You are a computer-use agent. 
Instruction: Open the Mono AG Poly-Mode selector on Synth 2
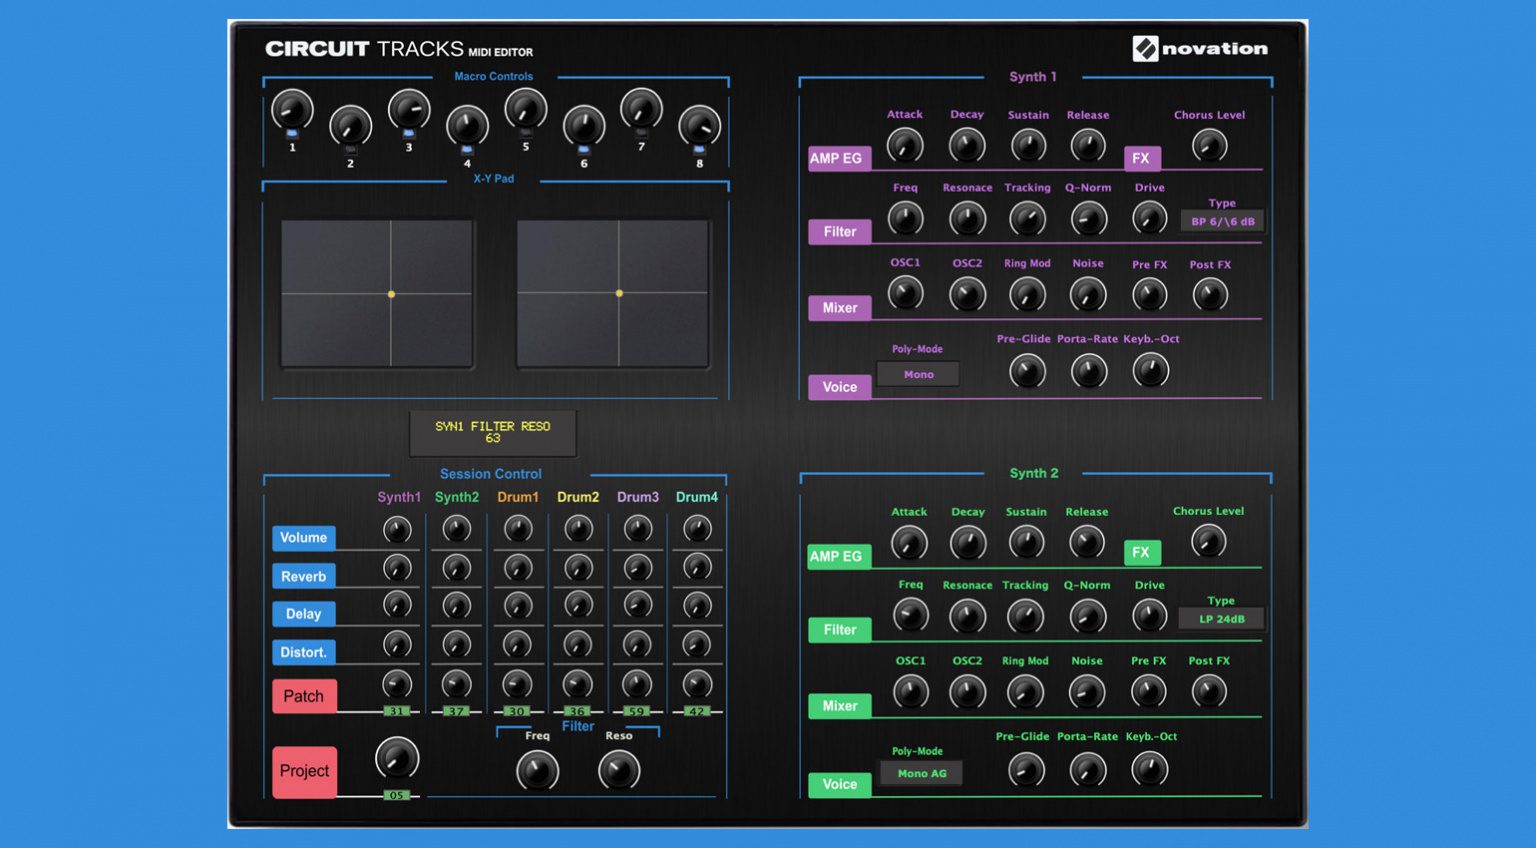click(x=920, y=772)
